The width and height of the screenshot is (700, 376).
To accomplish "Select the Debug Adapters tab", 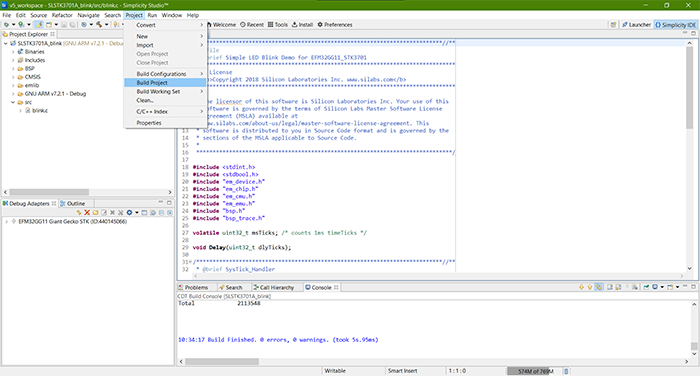I will (x=29, y=204).
